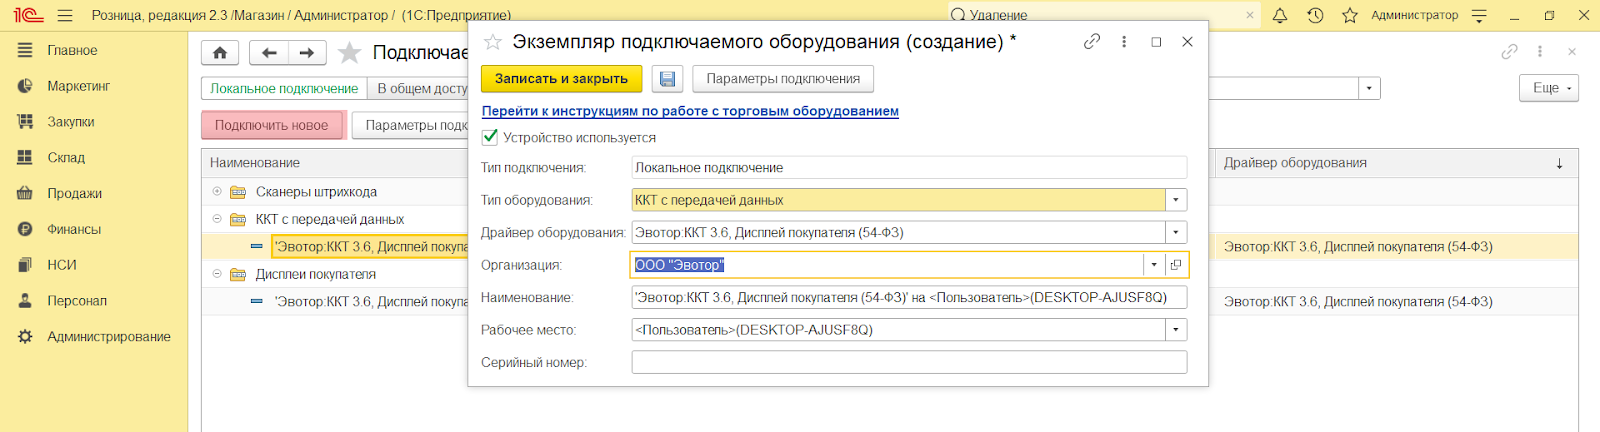Click Подключить новое button

pyautogui.click(x=271, y=125)
